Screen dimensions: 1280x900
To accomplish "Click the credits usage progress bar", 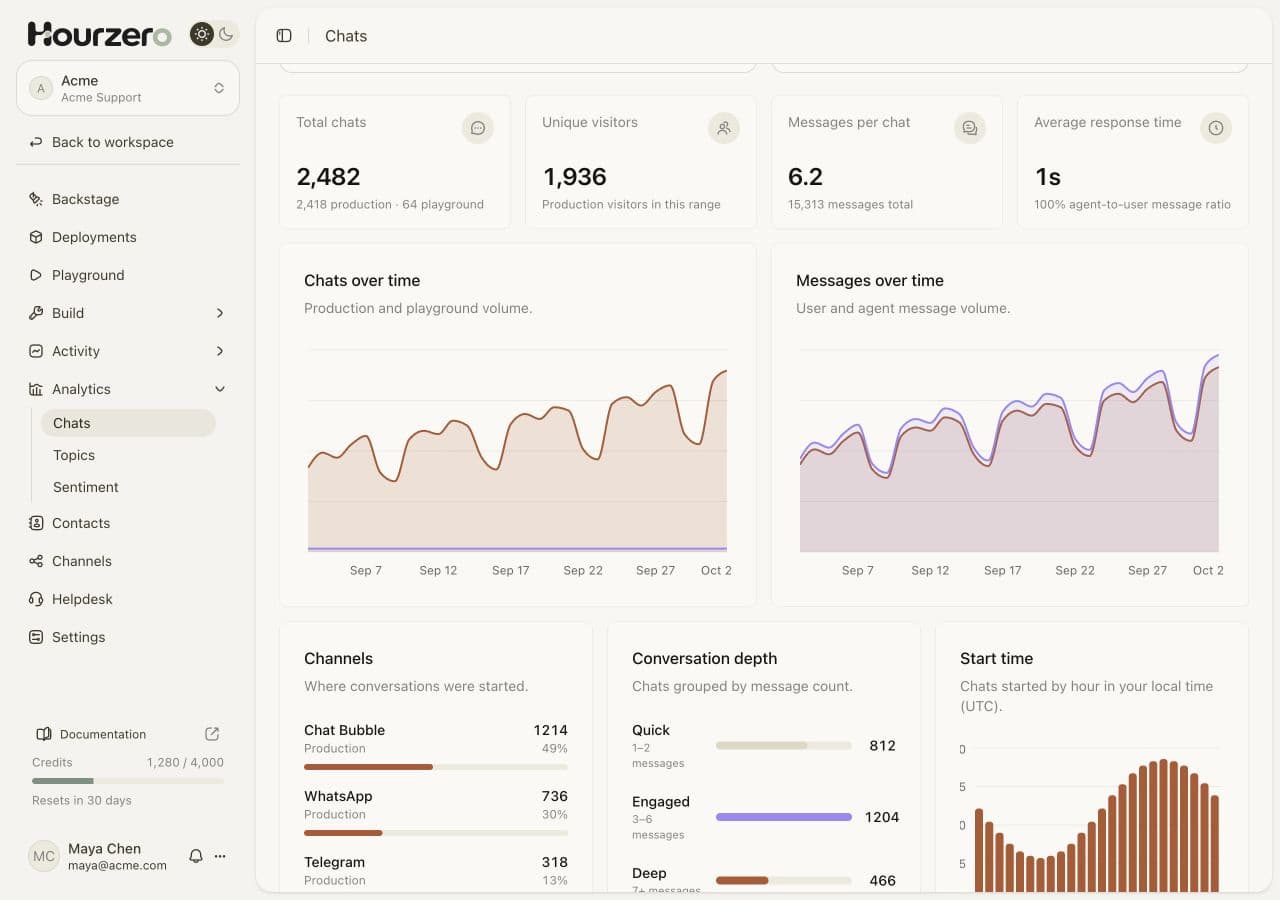I will point(128,781).
